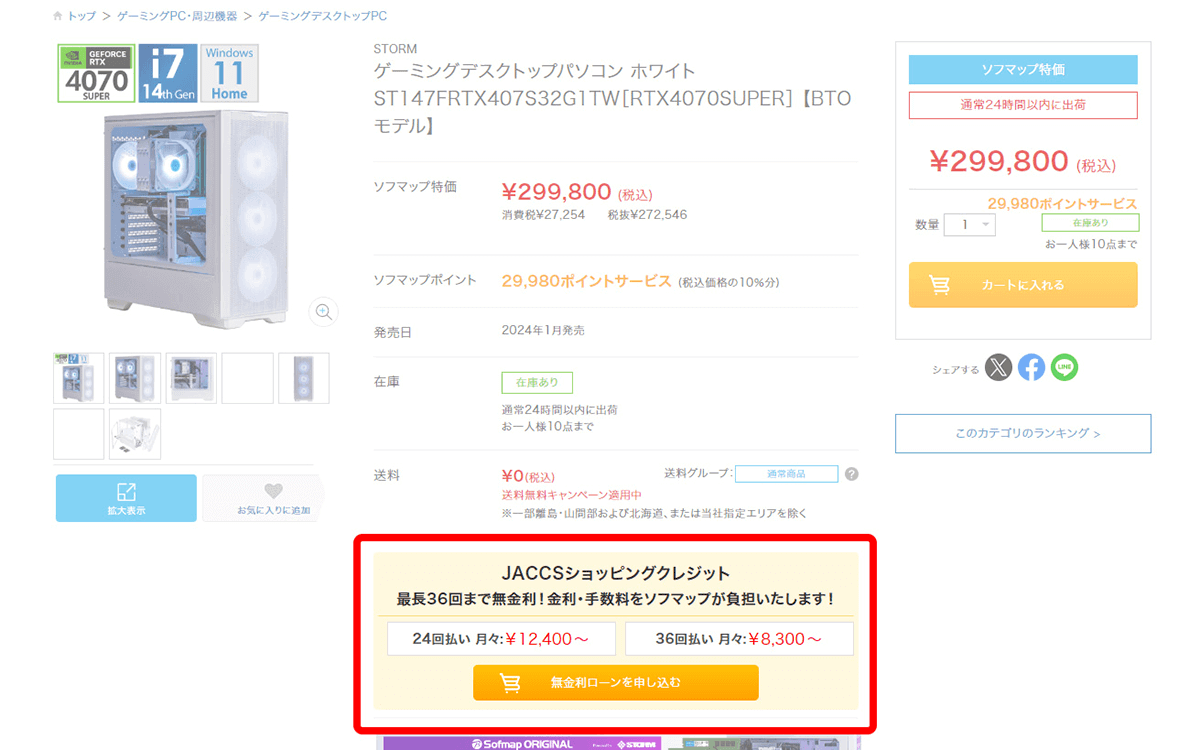1200x750 pixels.
Task: Go to ゲーミングデスクトップPC breadcrumb
Action: tap(322, 17)
